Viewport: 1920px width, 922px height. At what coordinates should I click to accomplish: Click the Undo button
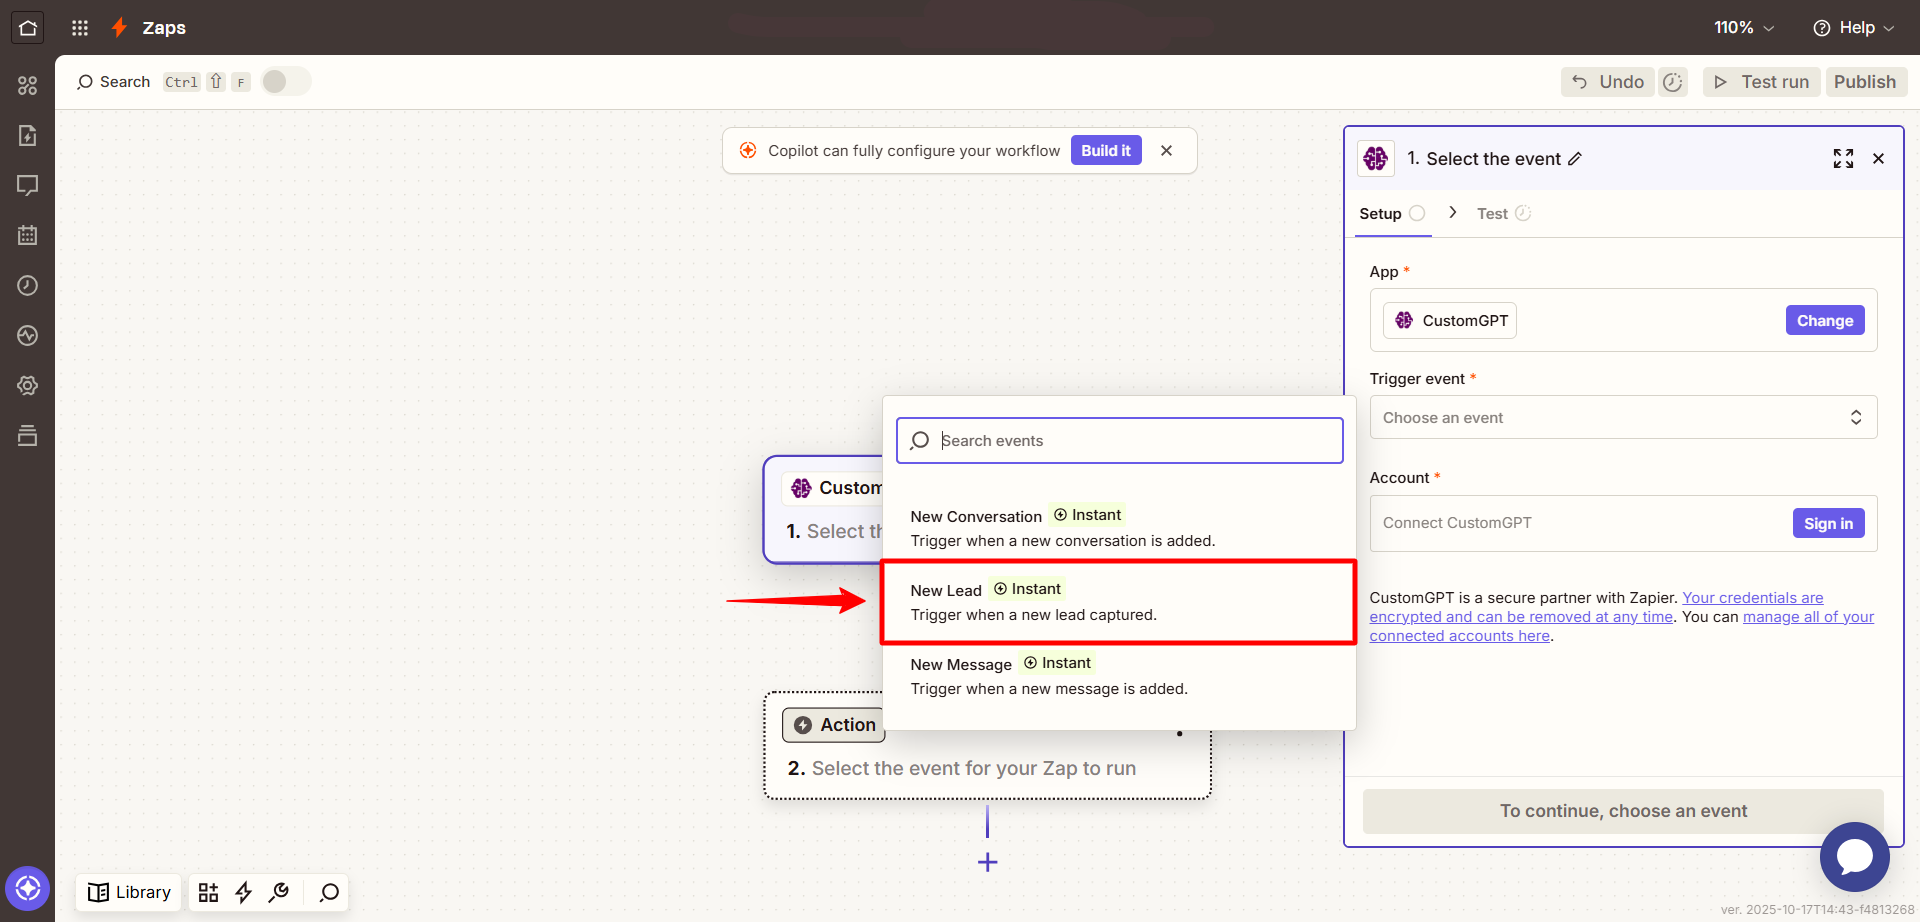(1607, 82)
